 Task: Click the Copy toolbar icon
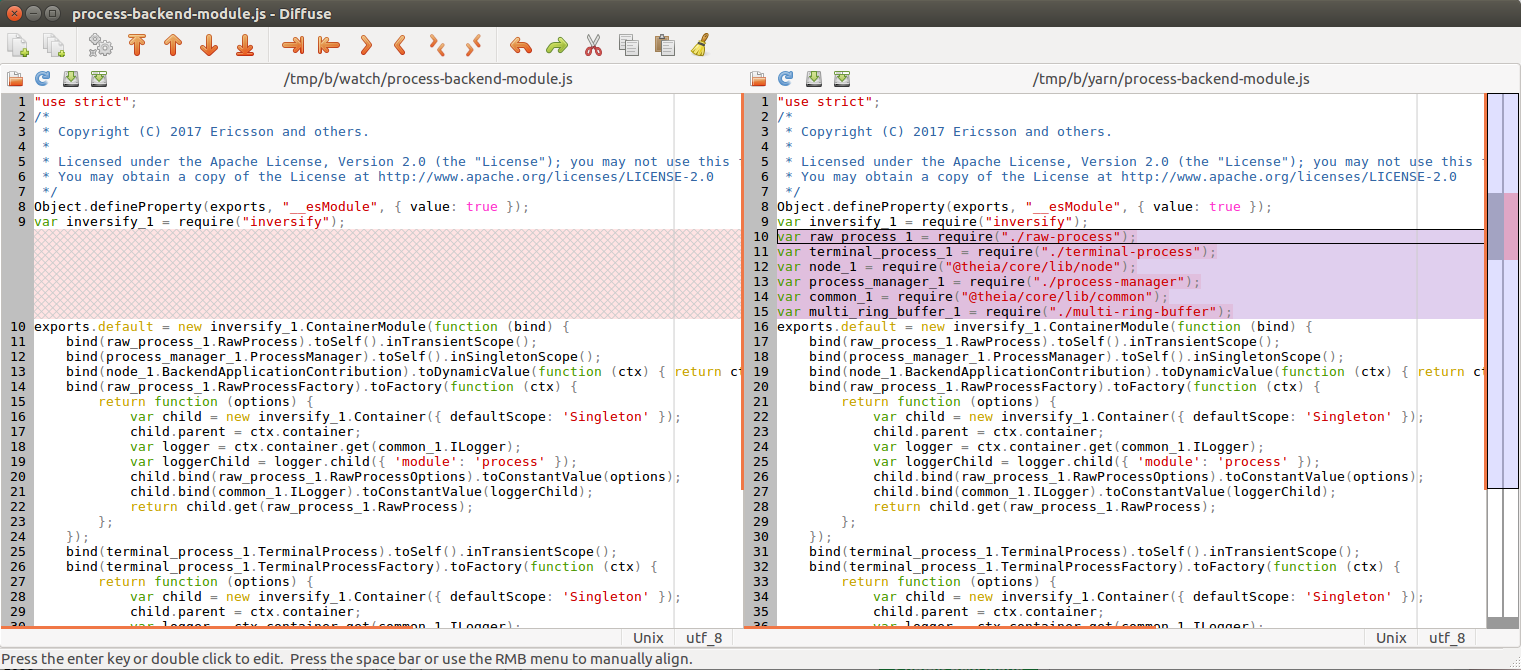(x=628, y=45)
